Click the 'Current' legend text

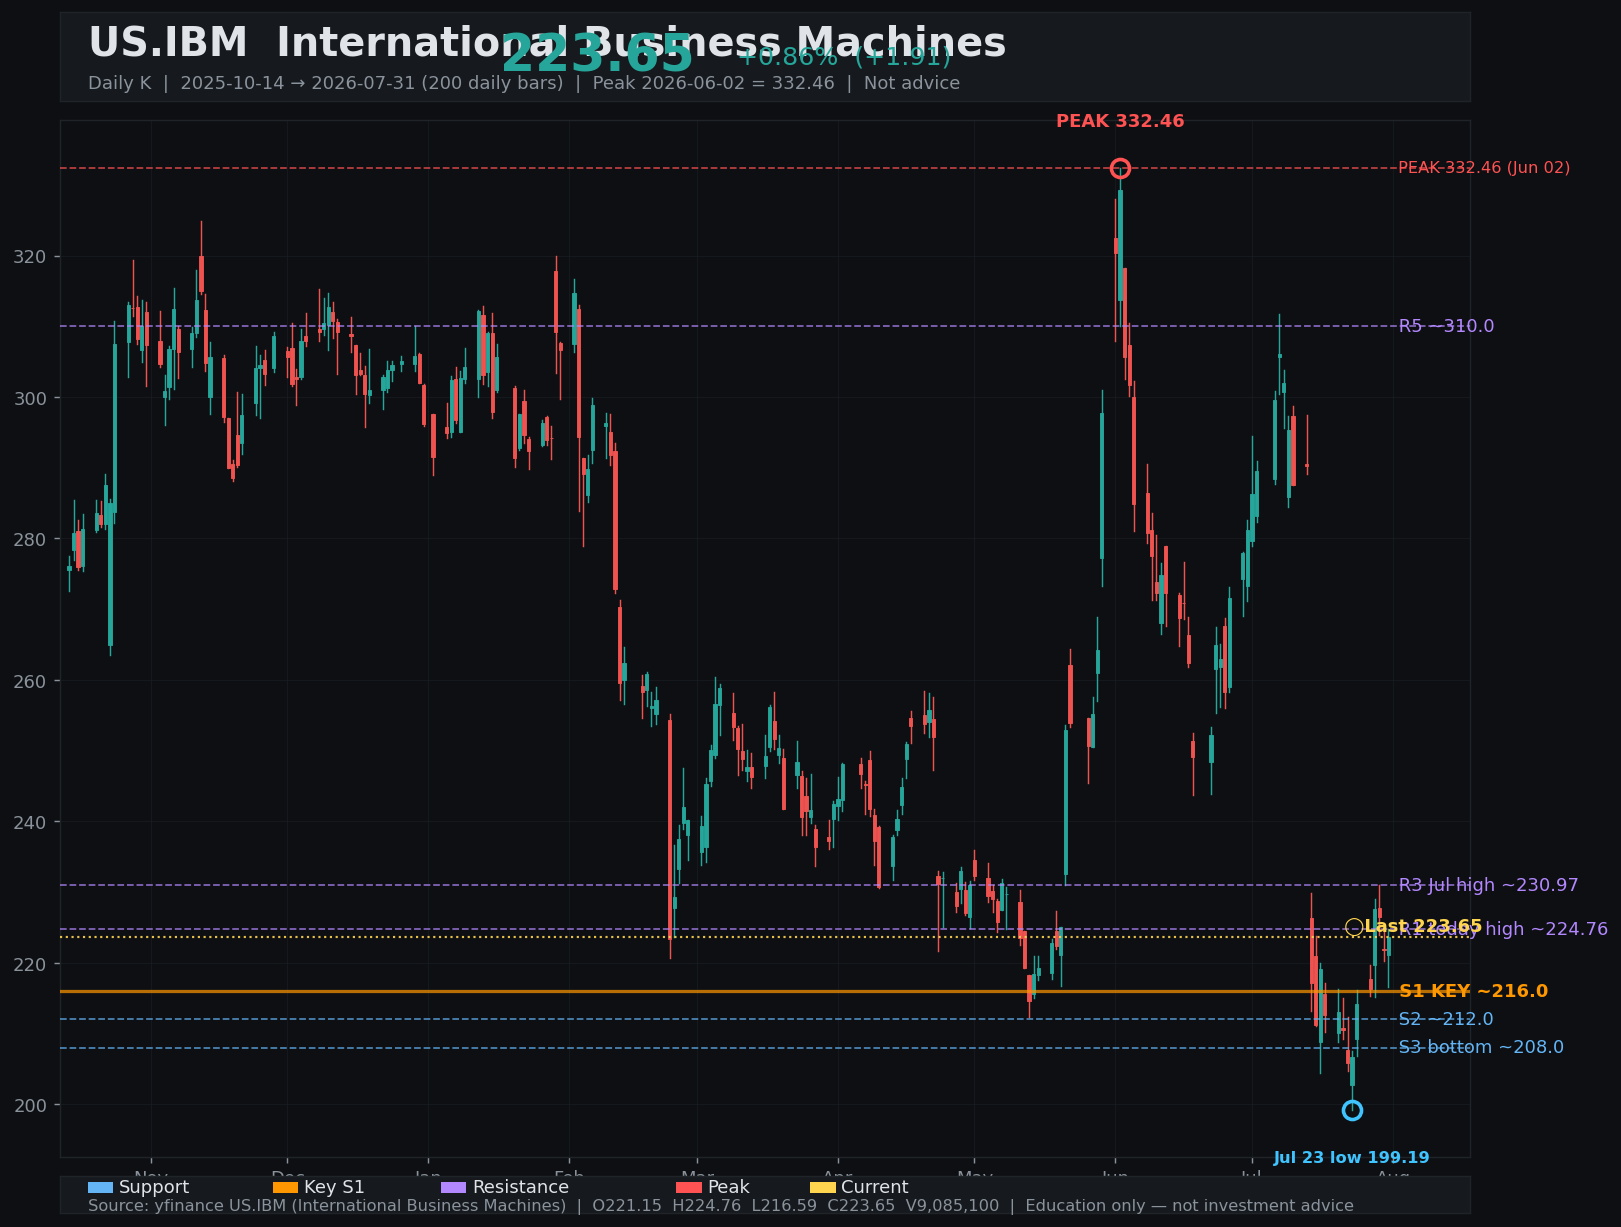[x=875, y=1187]
